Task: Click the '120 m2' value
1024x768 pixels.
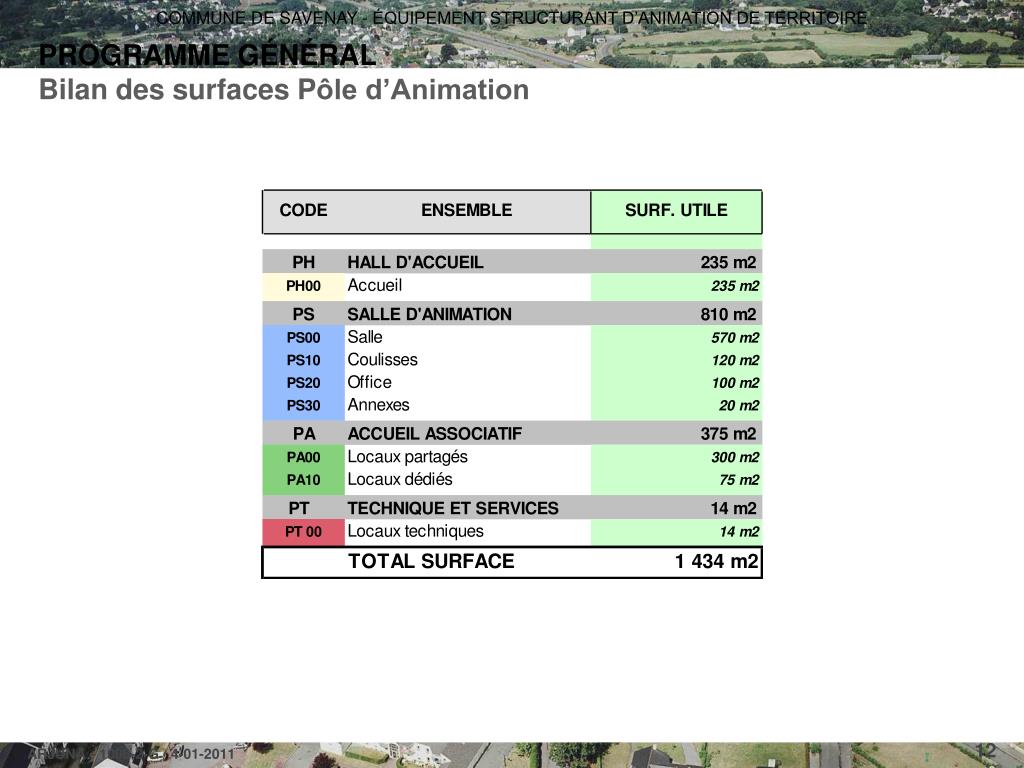Action: pyautogui.click(x=735, y=360)
